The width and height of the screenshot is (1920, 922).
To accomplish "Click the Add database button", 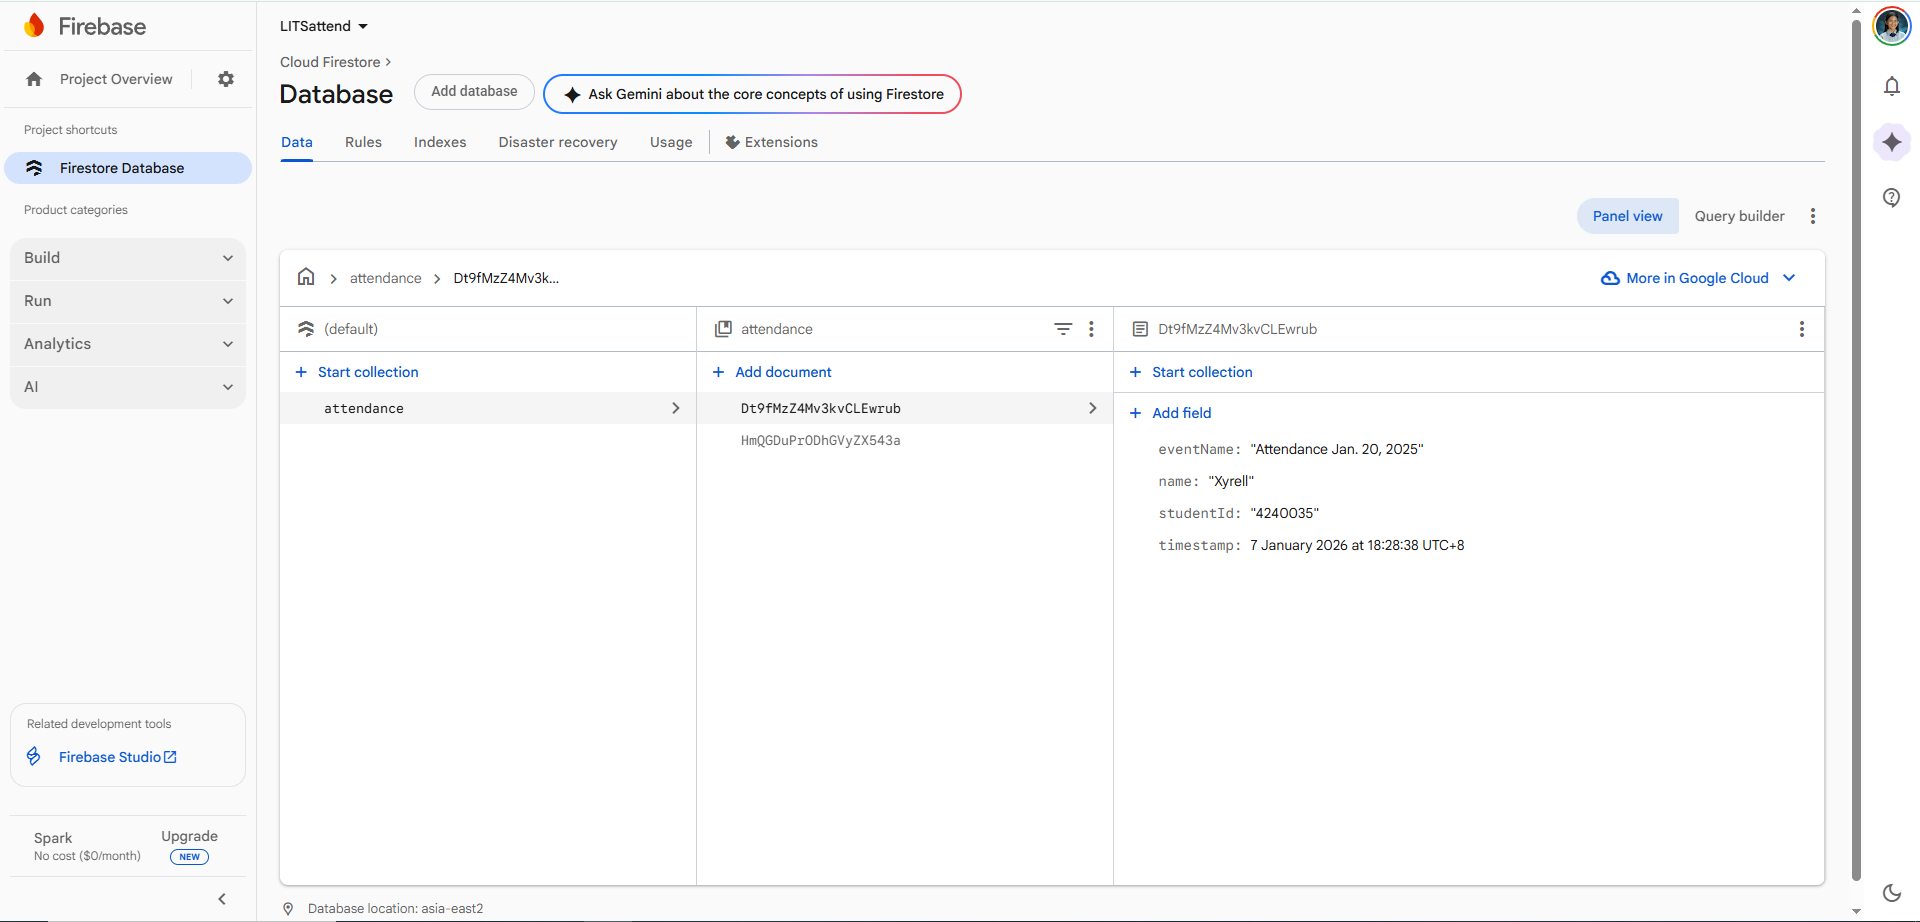I will (473, 91).
